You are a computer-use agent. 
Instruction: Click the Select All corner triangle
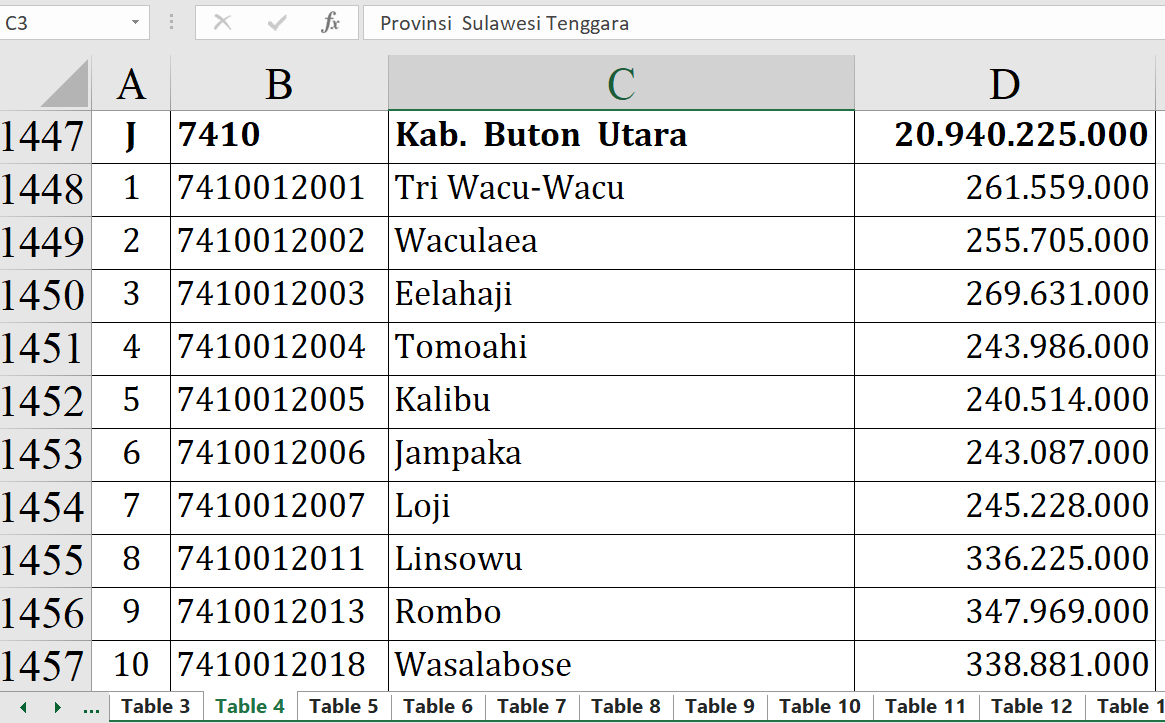click(65, 84)
